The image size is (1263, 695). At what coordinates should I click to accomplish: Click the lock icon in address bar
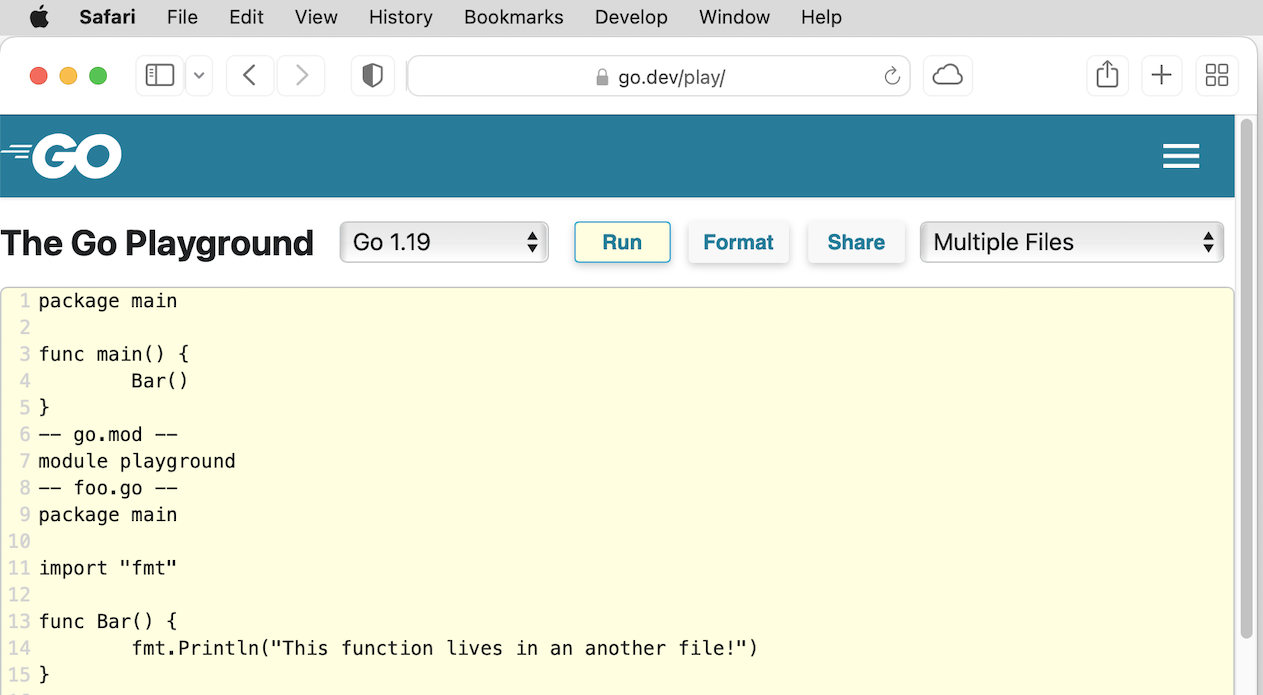tap(601, 77)
